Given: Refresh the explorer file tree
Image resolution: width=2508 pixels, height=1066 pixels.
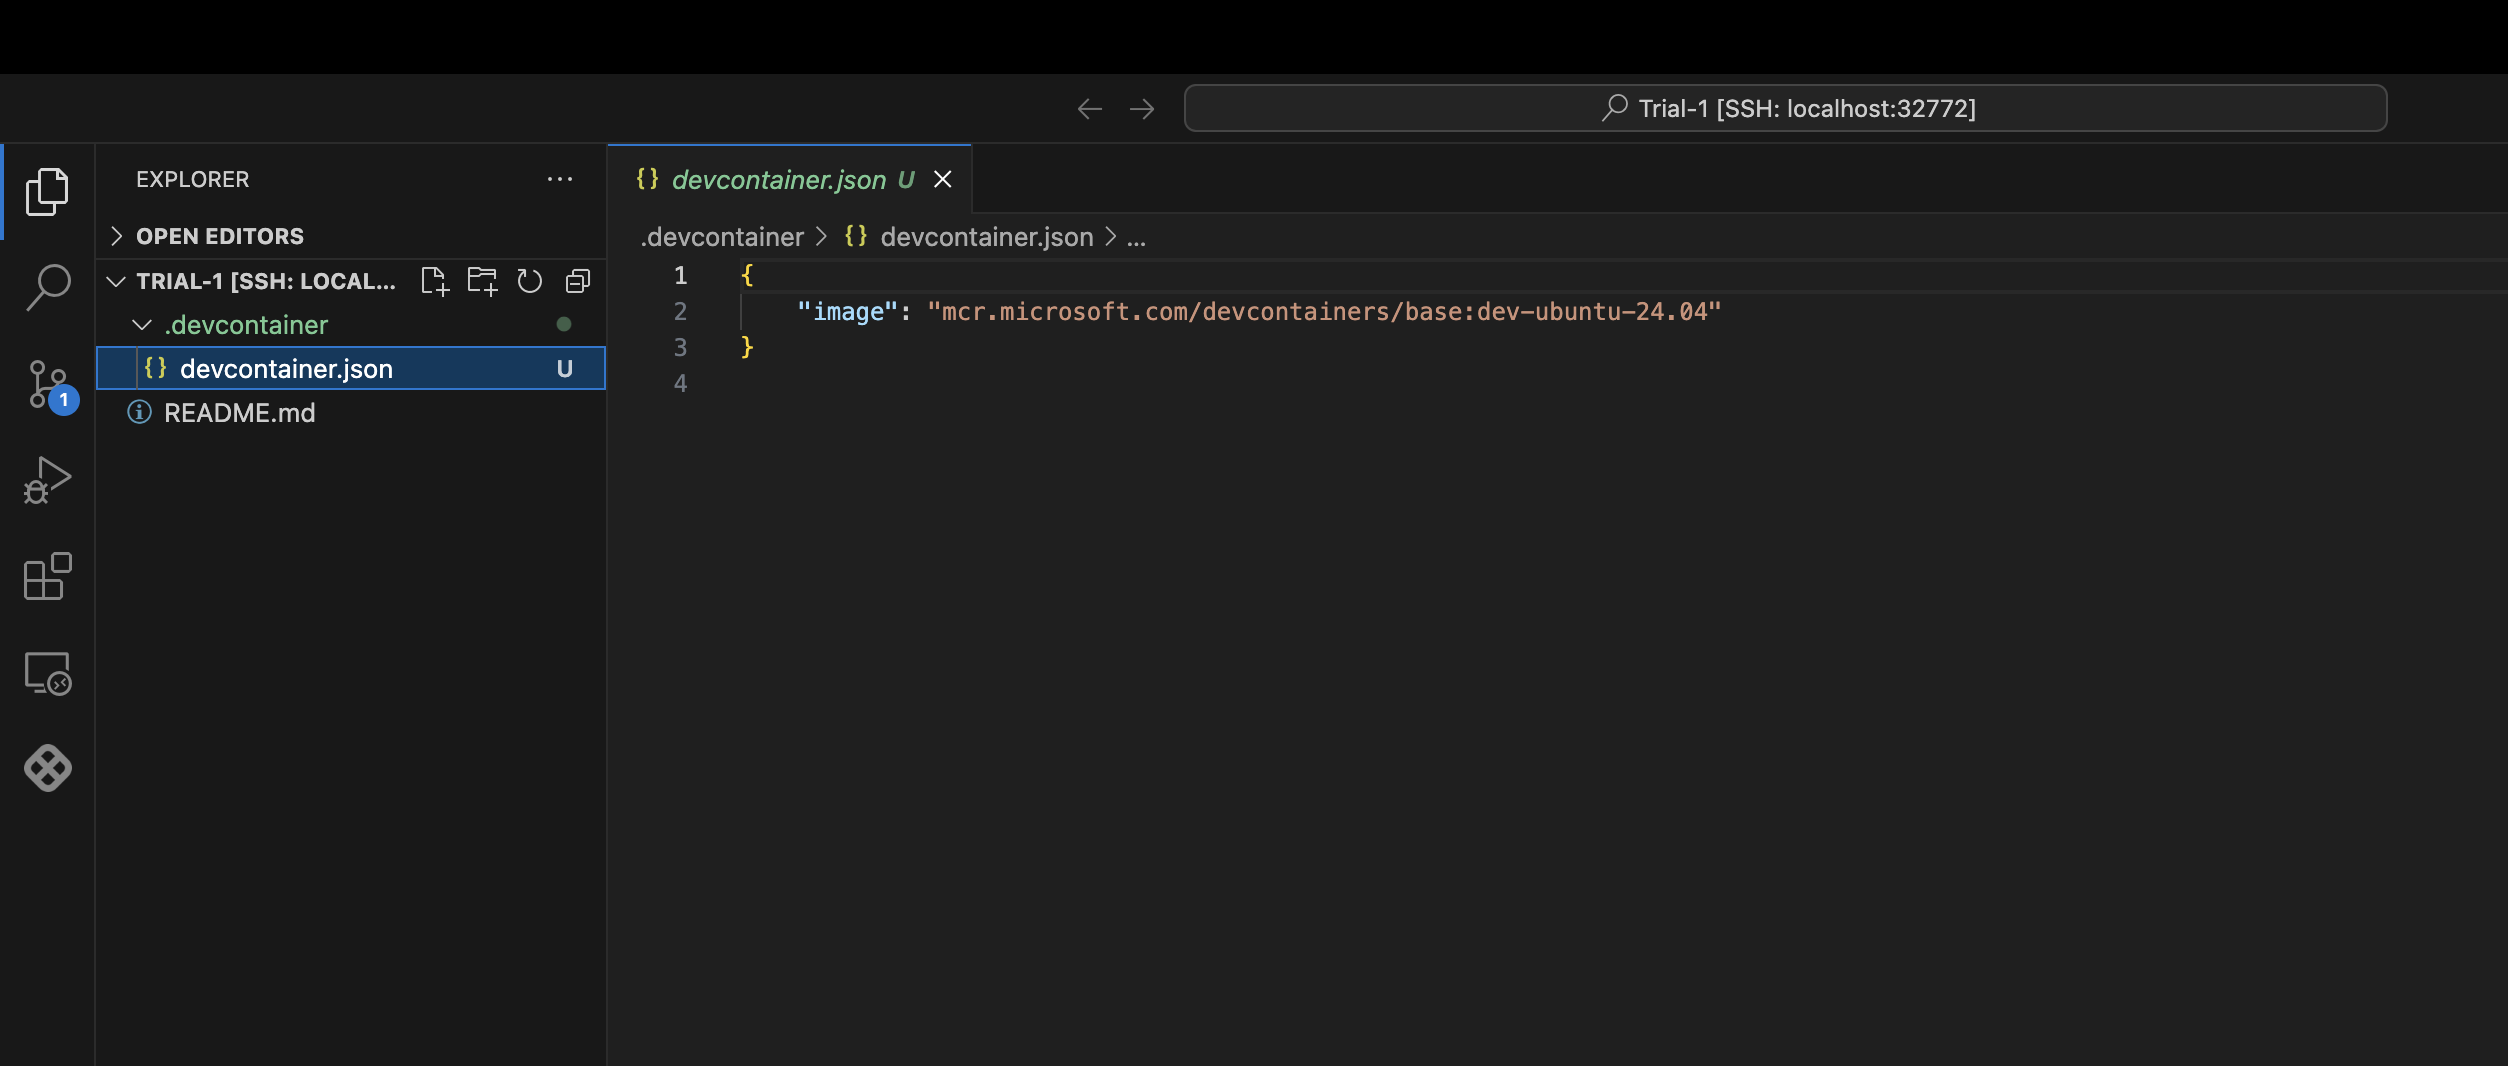Looking at the screenshot, I should pyautogui.click(x=530, y=281).
